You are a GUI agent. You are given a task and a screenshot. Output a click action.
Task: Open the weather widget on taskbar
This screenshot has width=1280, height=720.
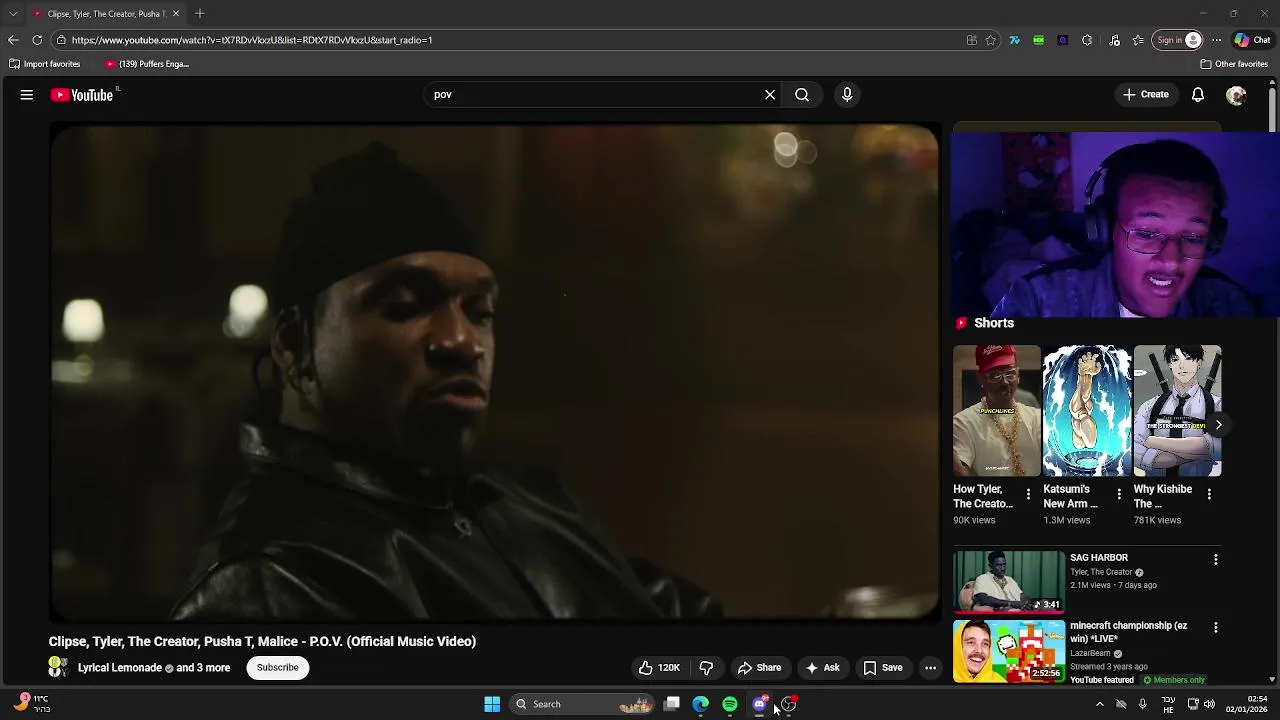30,704
